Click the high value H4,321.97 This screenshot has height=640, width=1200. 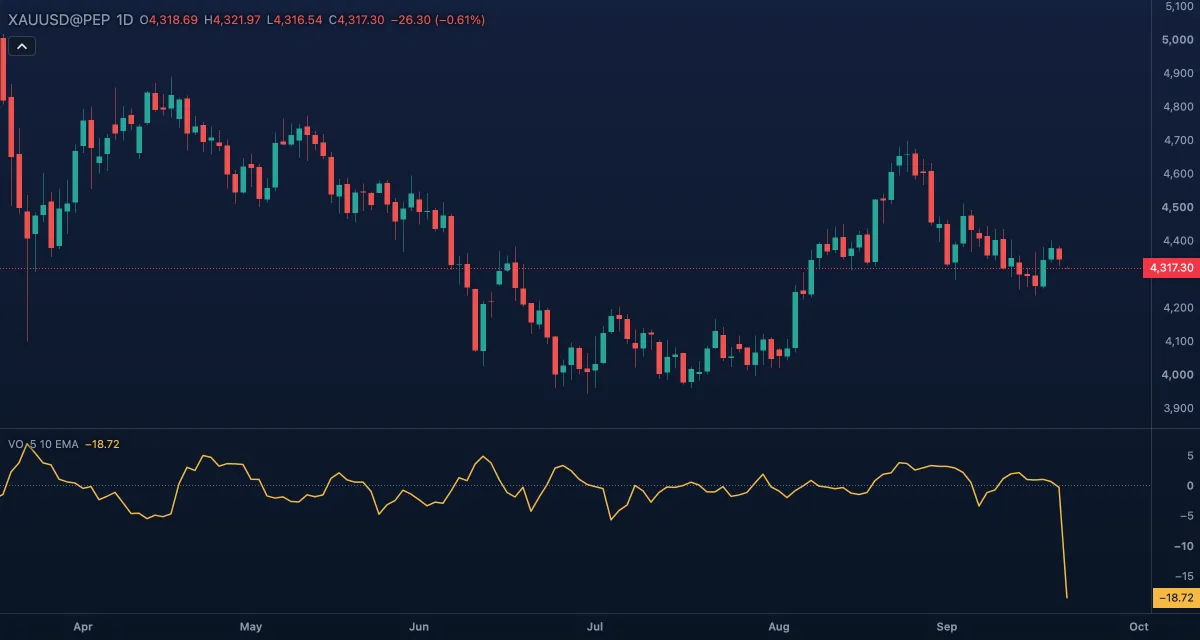232,20
